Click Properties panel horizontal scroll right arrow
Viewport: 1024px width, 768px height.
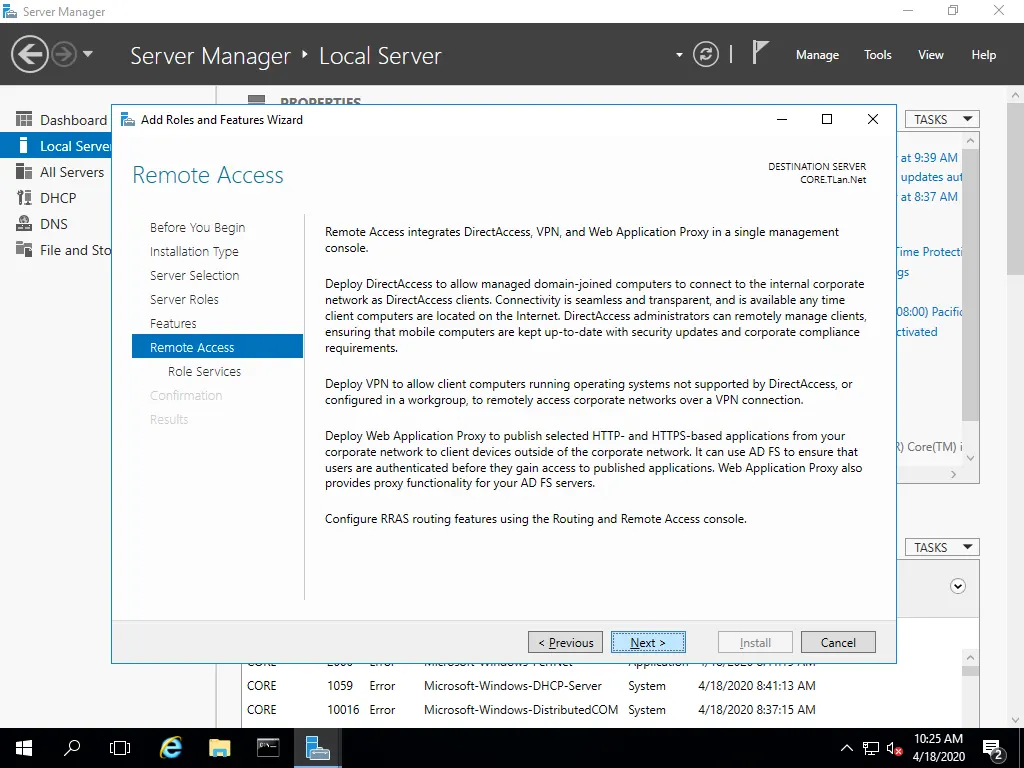pos(953,475)
